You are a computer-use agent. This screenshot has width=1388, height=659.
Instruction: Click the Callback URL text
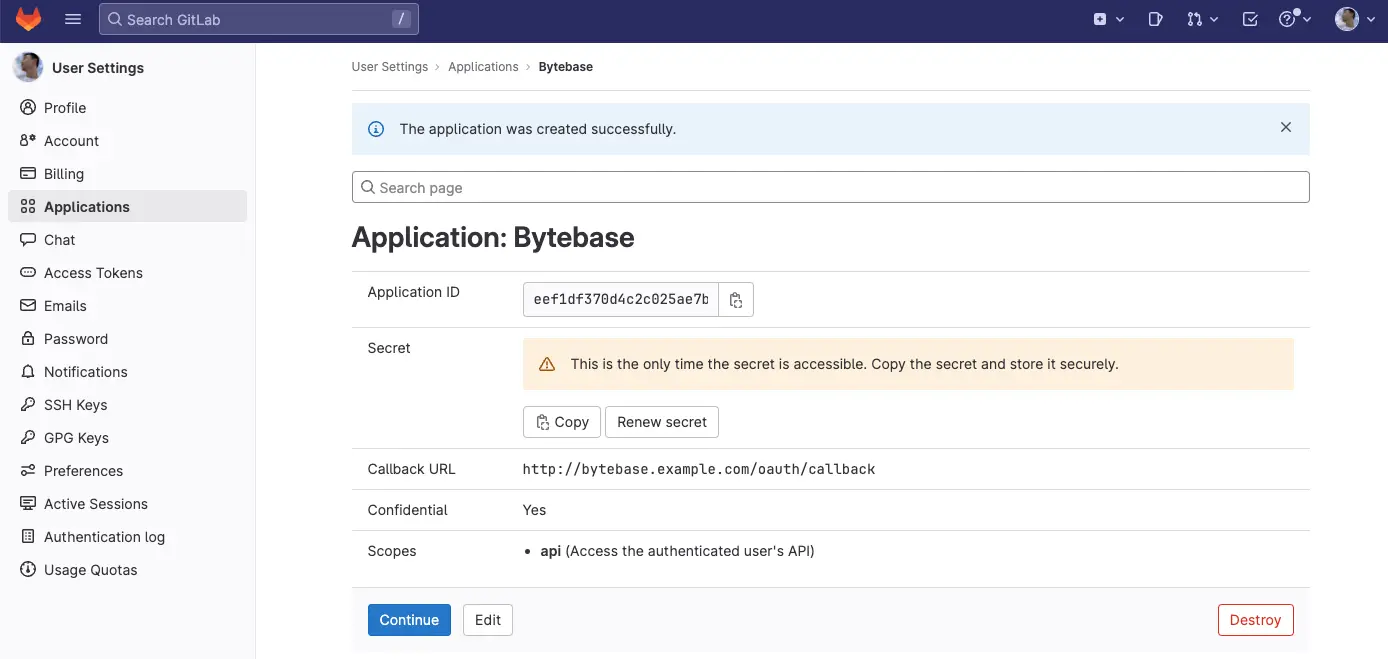pos(699,469)
